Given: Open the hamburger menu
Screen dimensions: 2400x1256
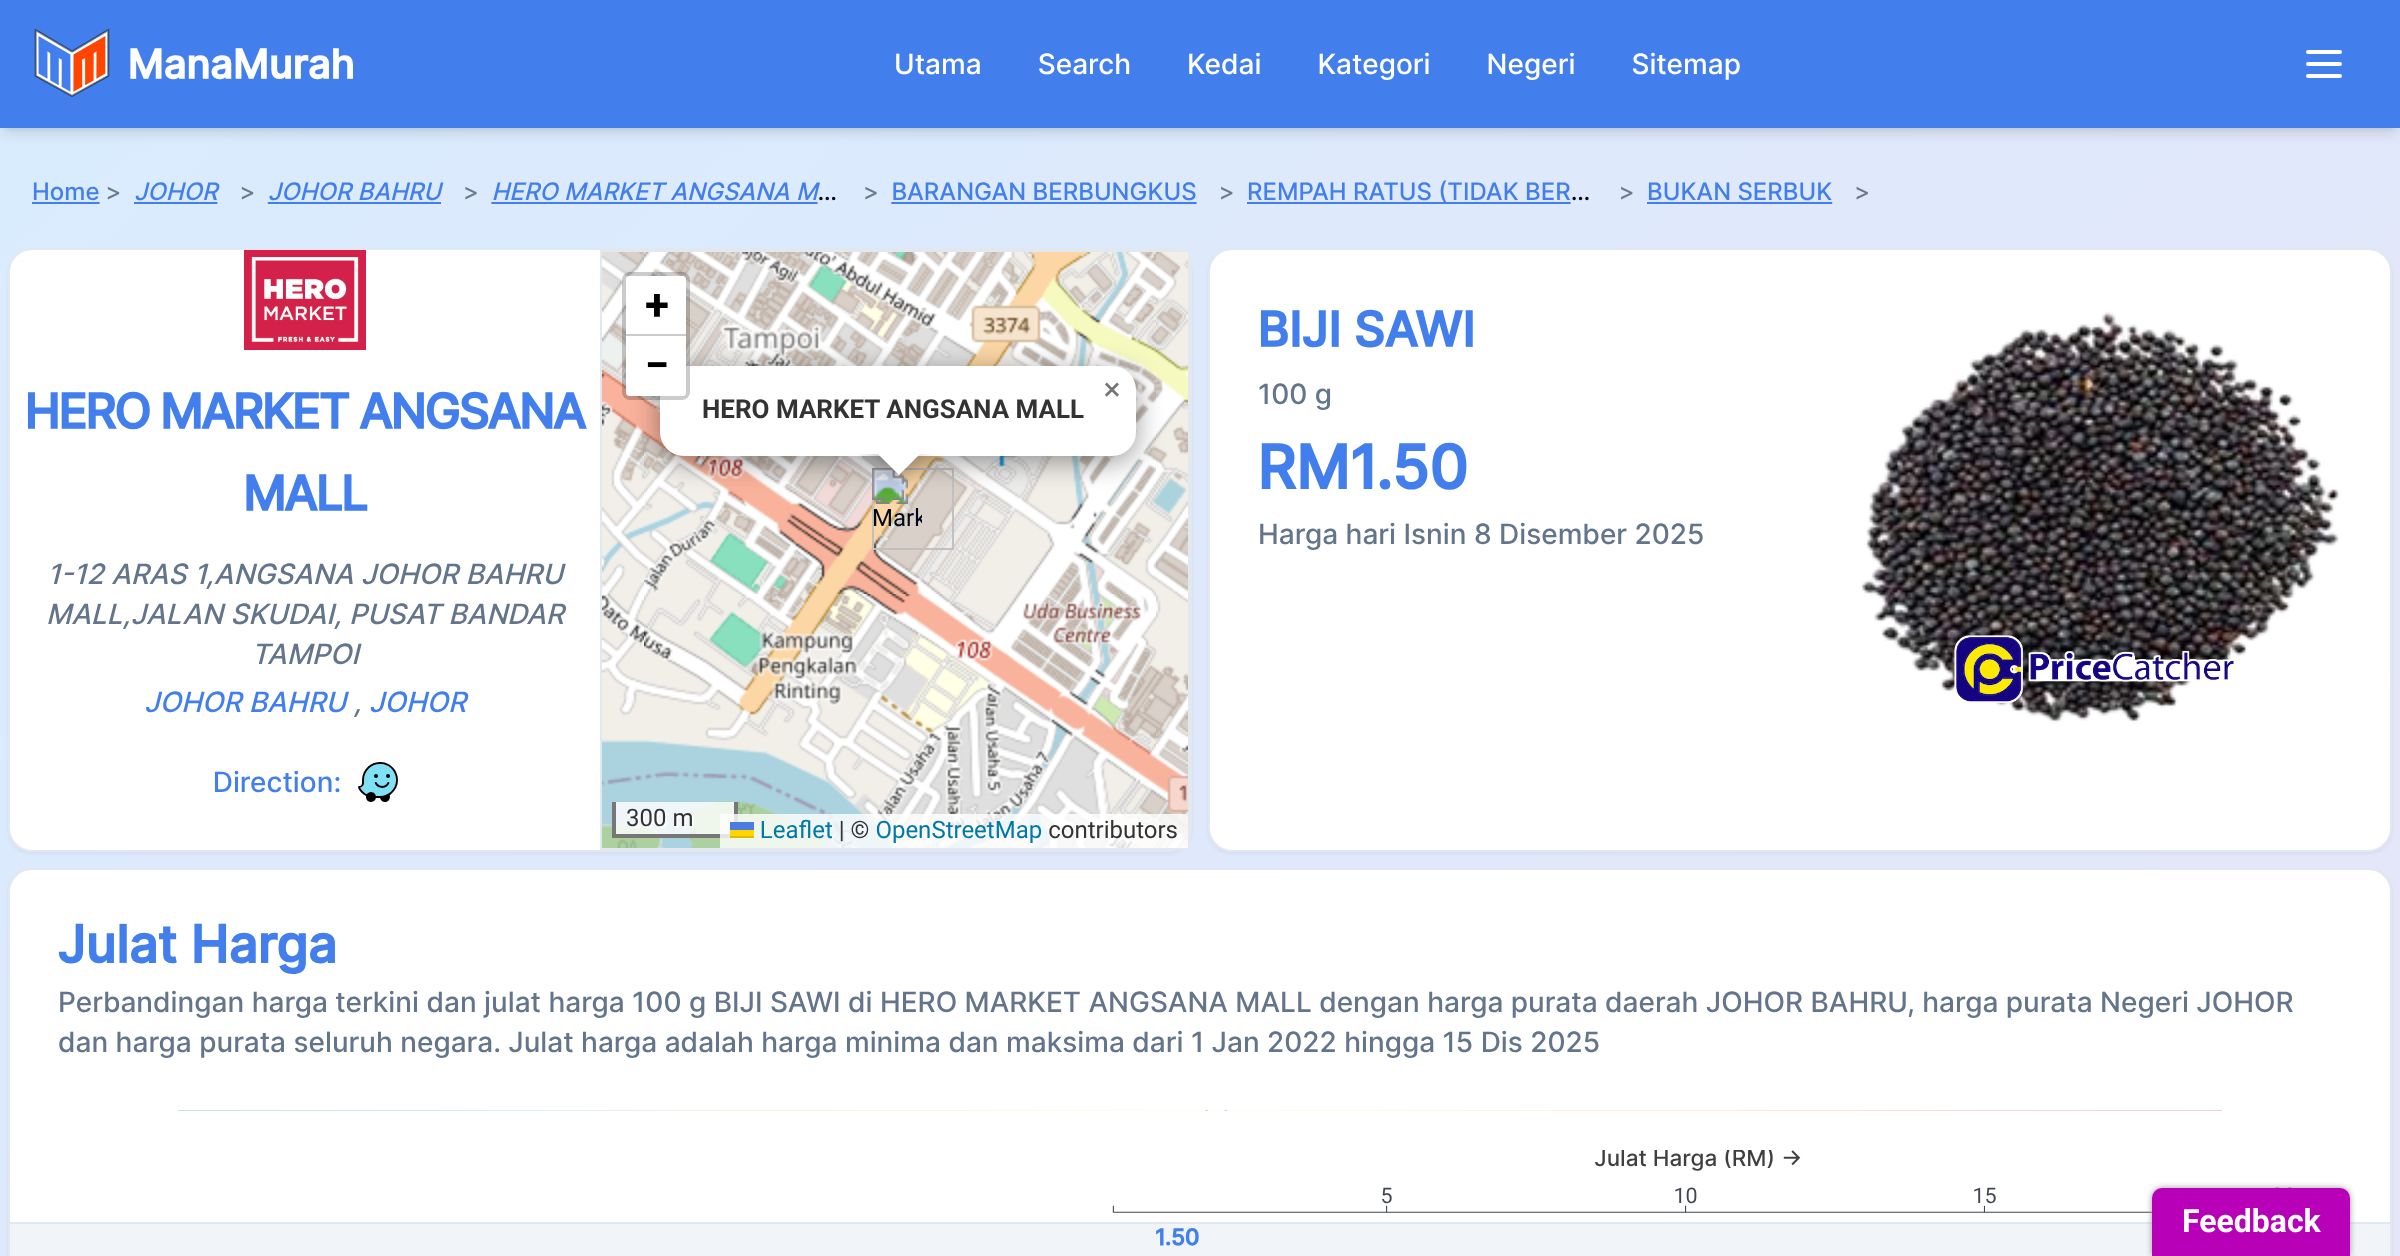Looking at the screenshot, I should [2323, 64].
